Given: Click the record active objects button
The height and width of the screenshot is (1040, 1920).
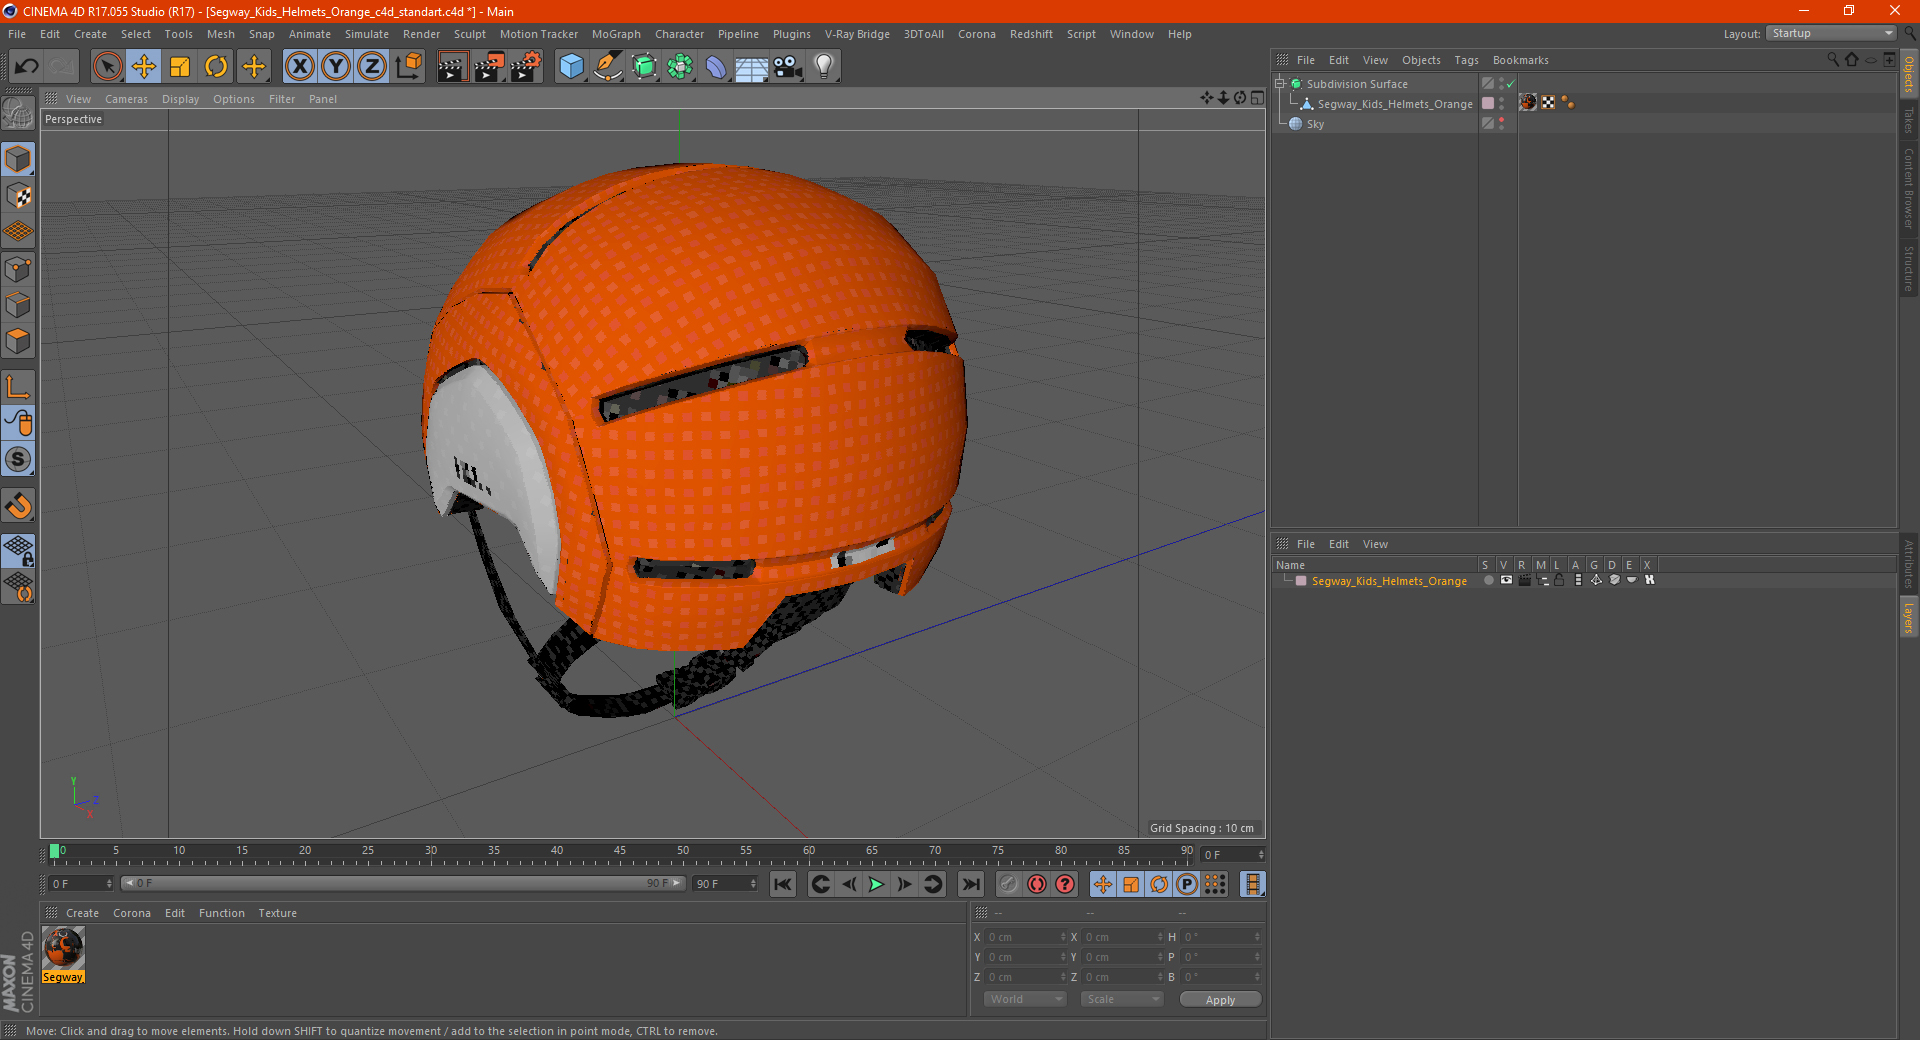Looking at the screenshot, I should click(1009, 884).
